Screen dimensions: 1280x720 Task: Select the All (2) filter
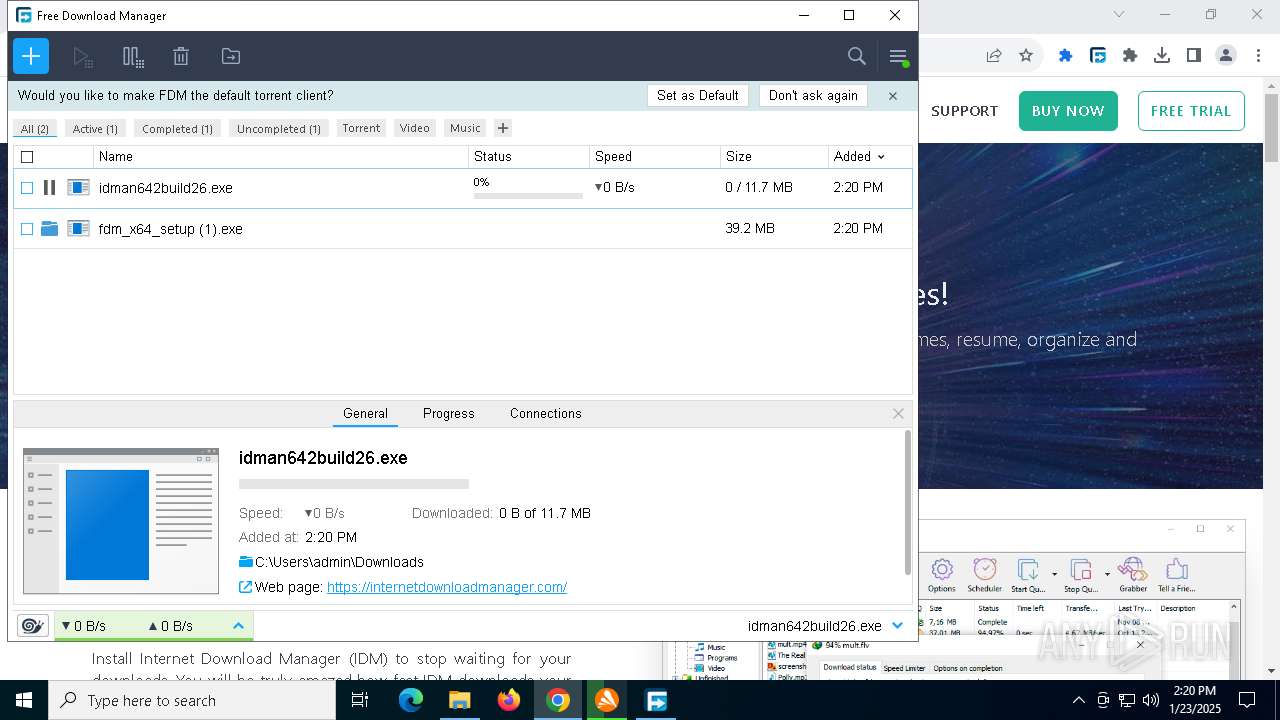click(x=35, y=128)
